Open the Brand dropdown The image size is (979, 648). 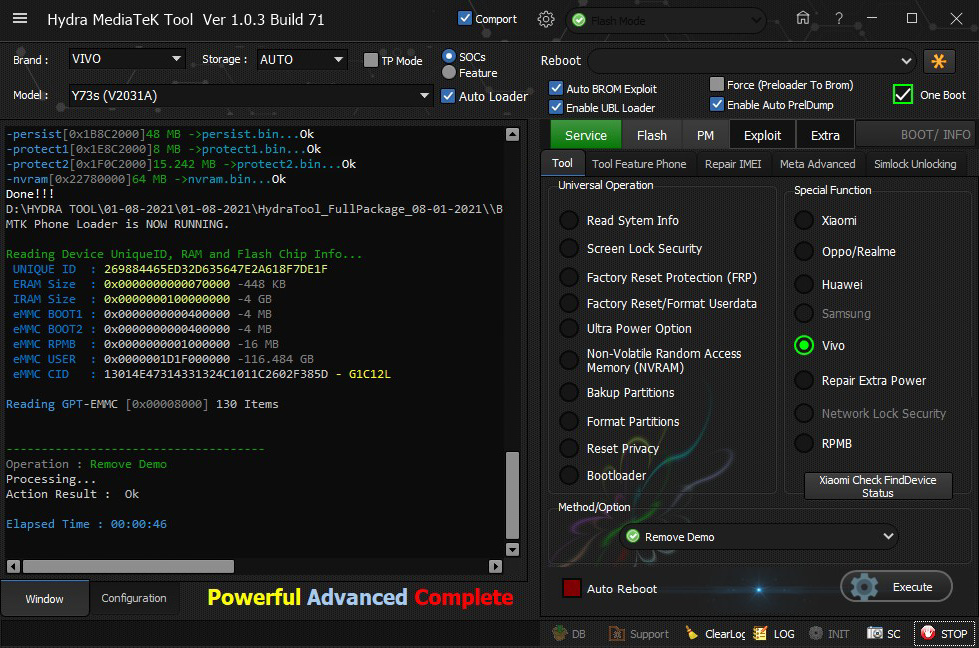pyautogui.click(x=126, y=59)
